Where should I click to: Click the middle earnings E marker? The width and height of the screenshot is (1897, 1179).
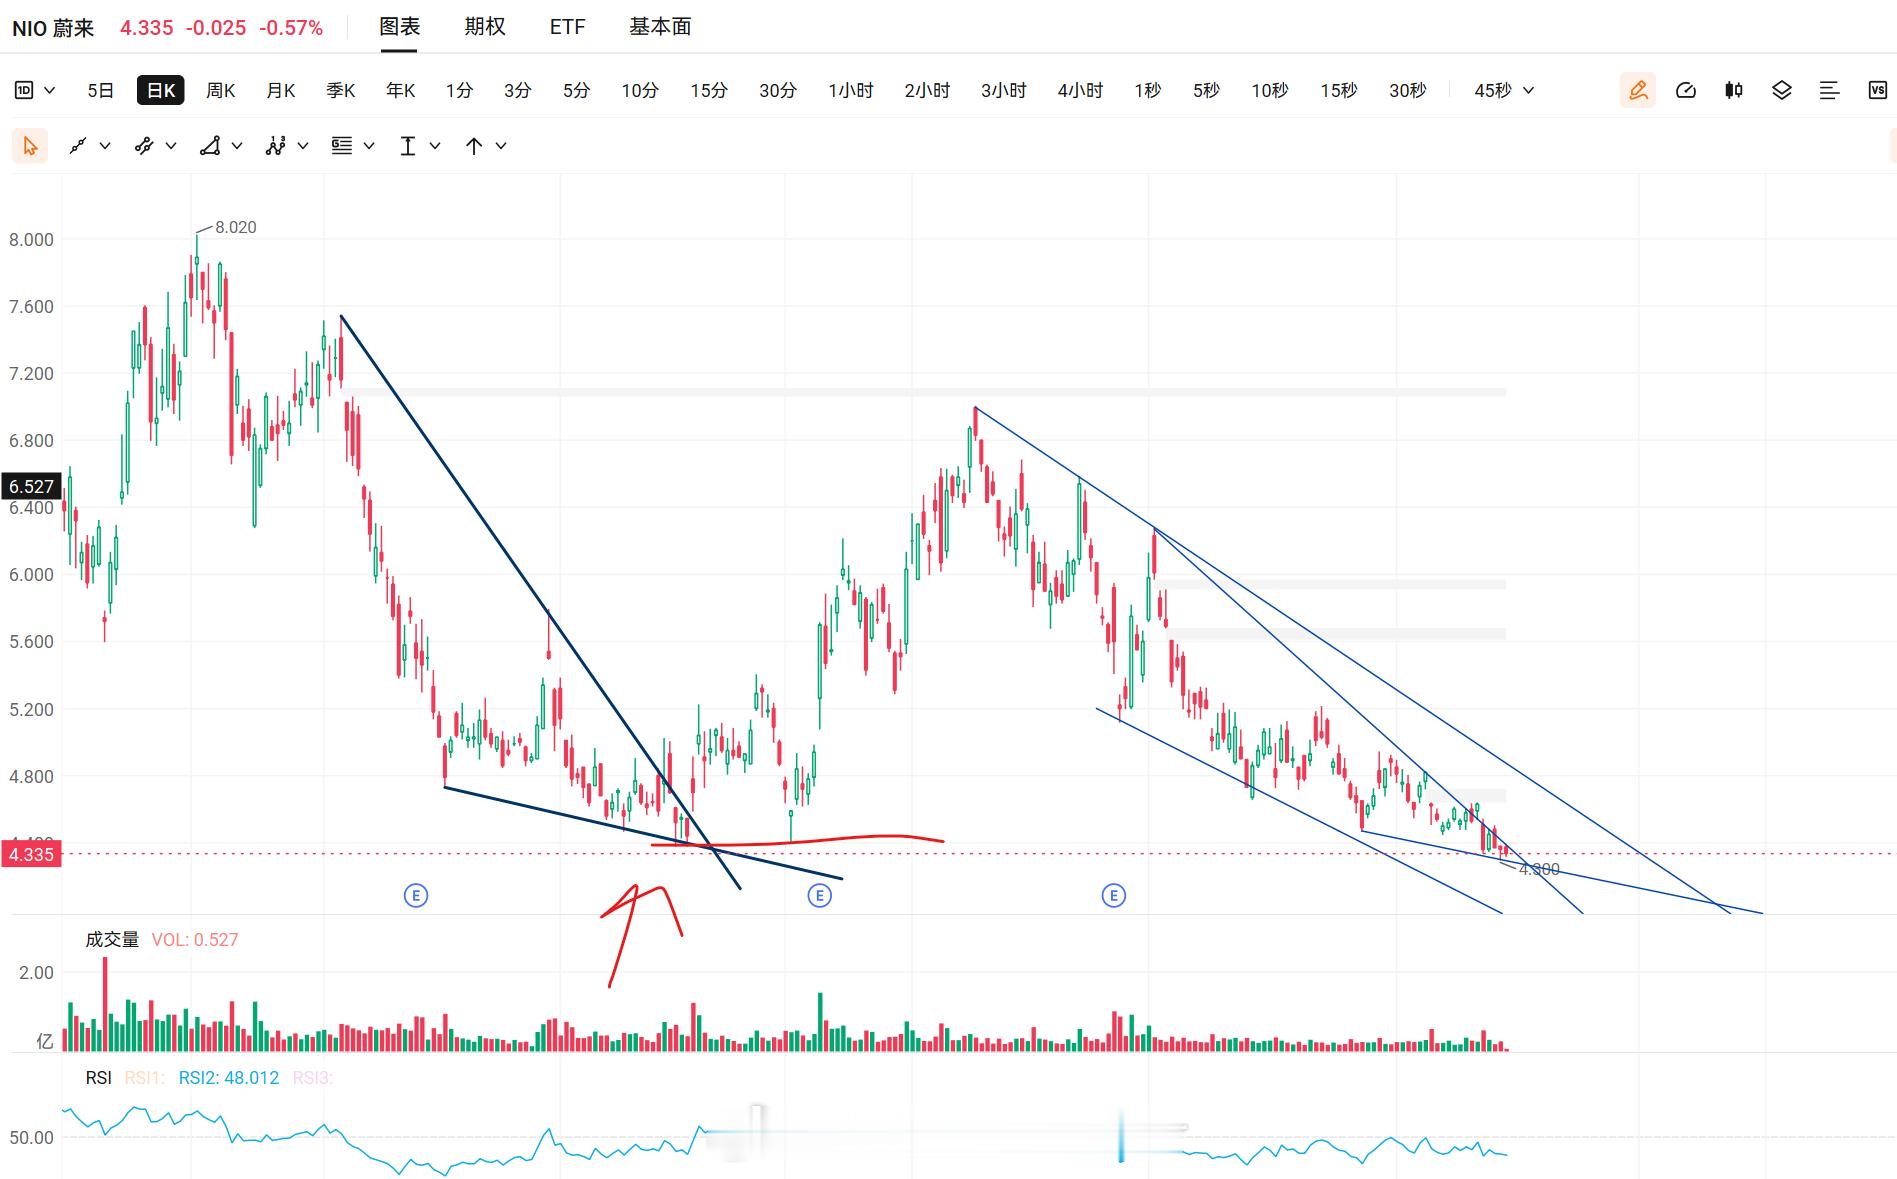(x=819, y=895)
